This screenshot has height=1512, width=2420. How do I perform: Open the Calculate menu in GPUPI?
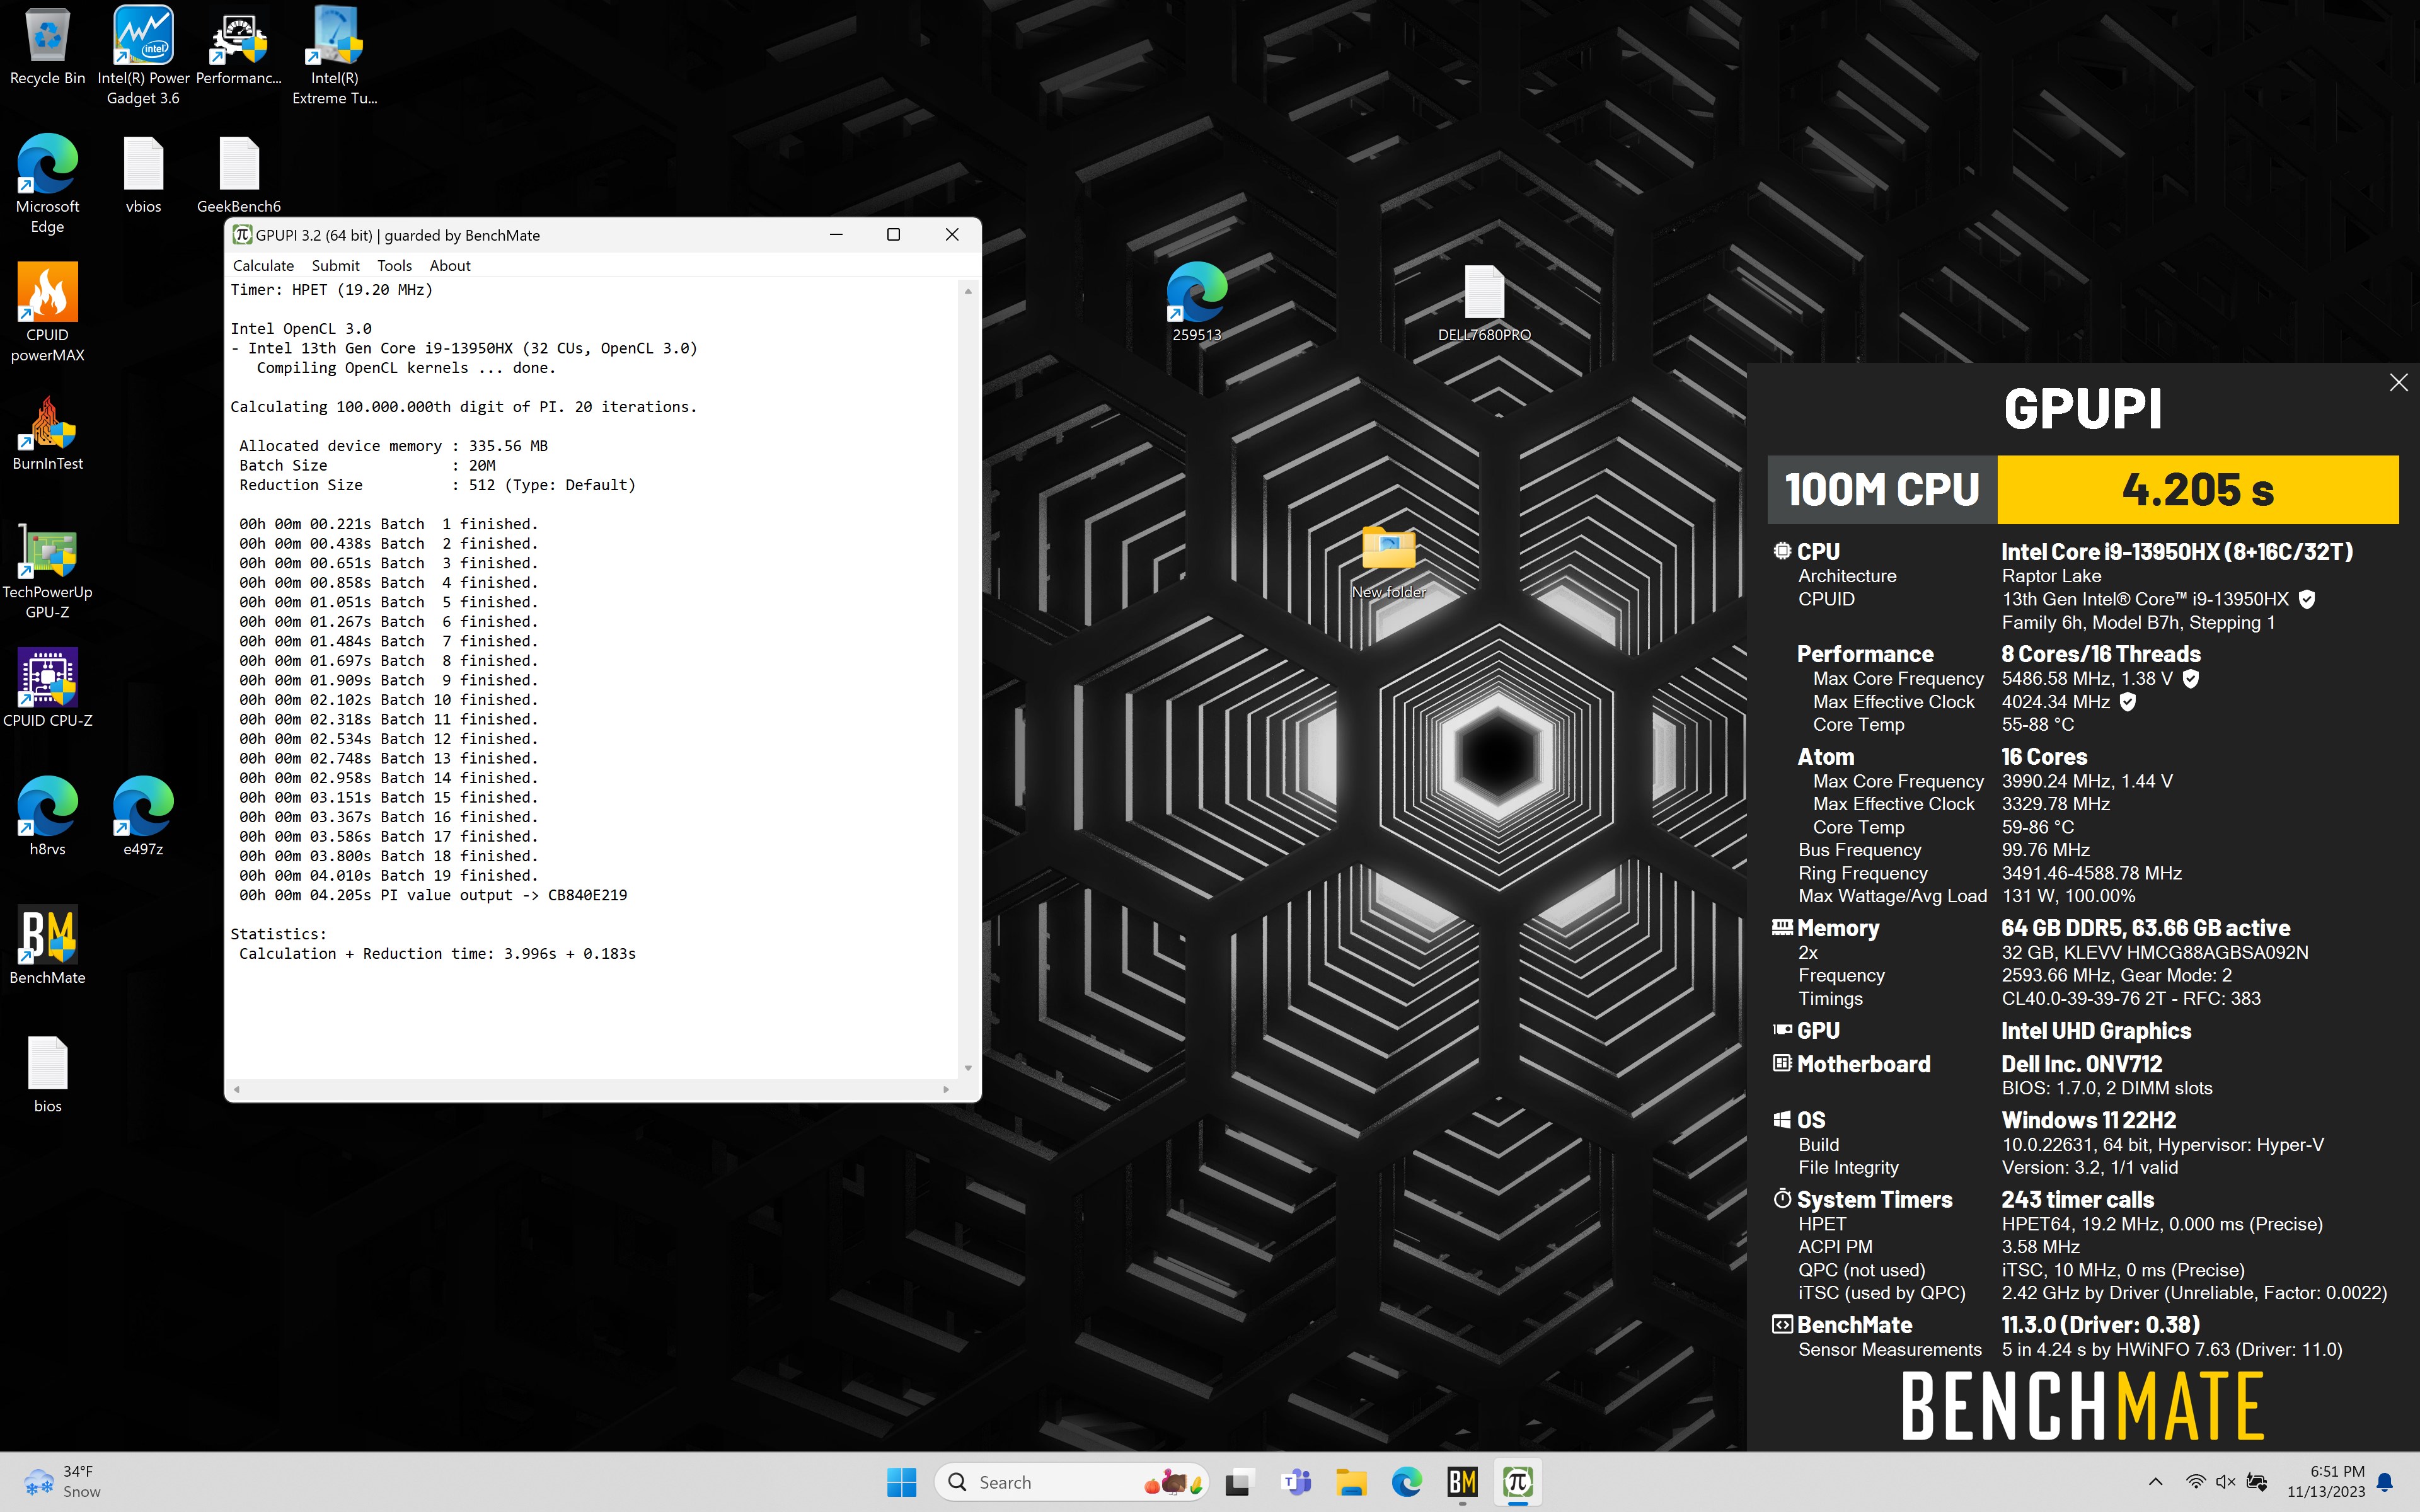pos(263,265)
